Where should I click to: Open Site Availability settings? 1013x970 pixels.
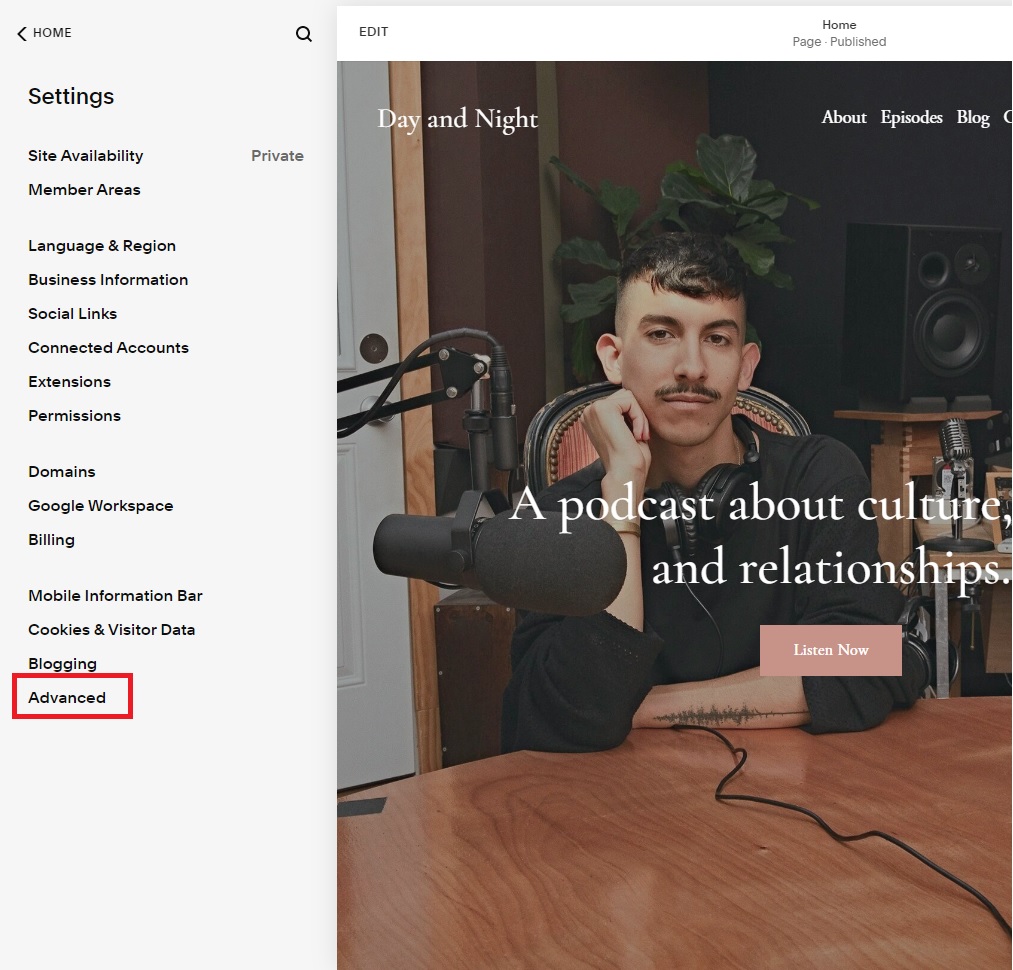point(86,156)
